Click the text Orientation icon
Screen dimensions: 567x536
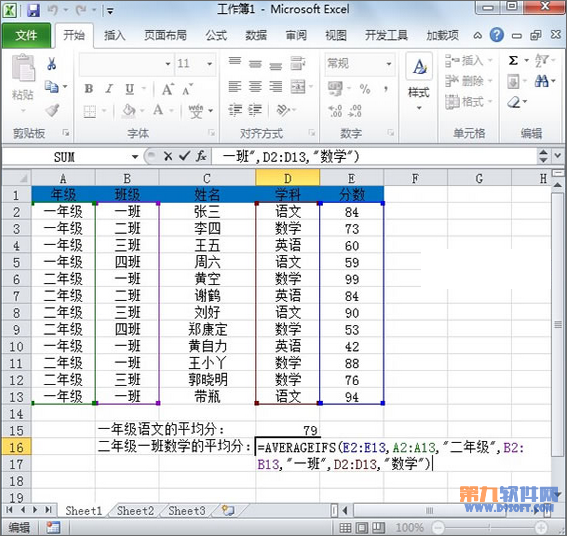tap(282, 110)
